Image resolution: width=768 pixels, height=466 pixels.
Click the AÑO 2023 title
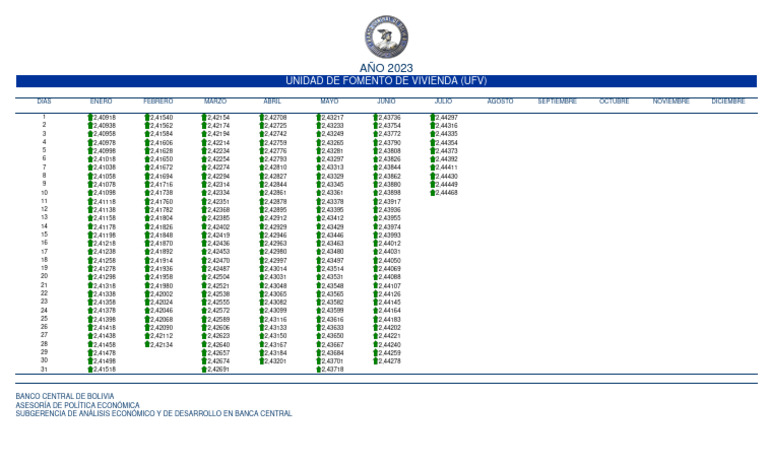pos(385,68)
